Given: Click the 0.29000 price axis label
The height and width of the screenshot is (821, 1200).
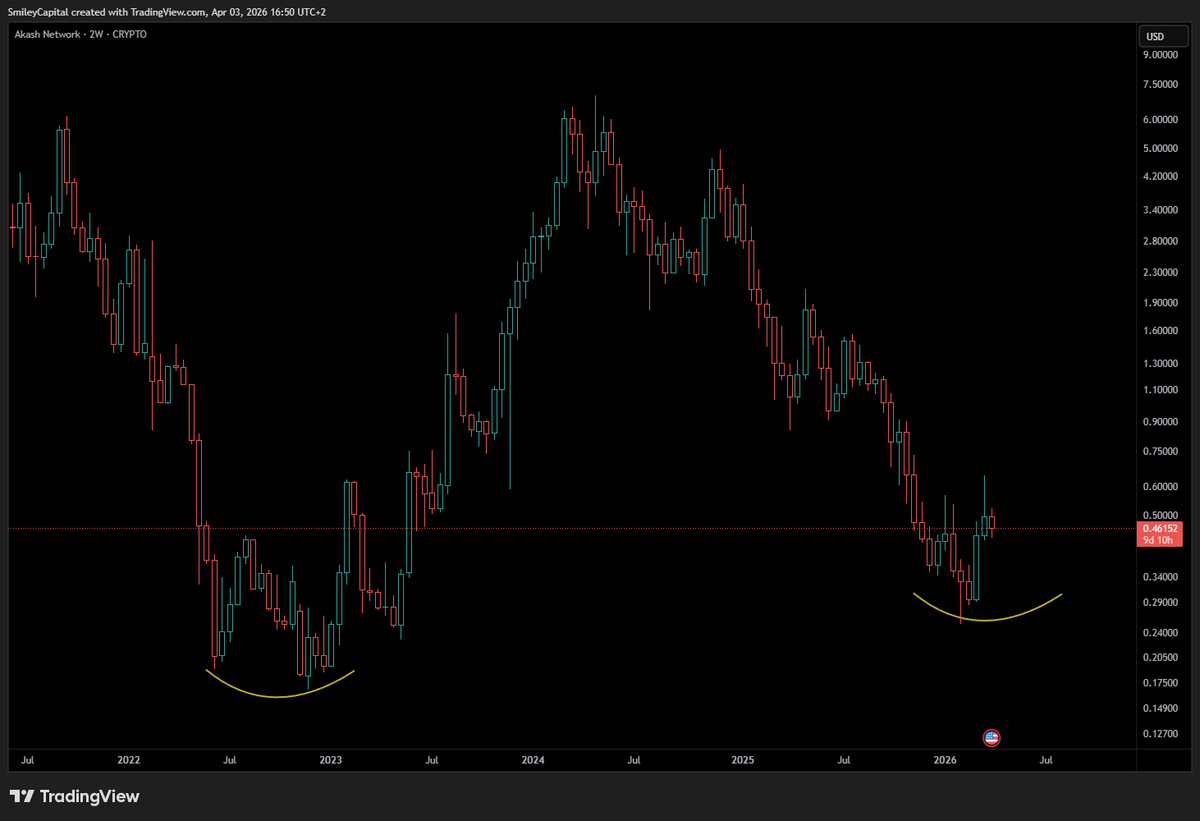Looking at the screenshot, I should (1160, 603).
